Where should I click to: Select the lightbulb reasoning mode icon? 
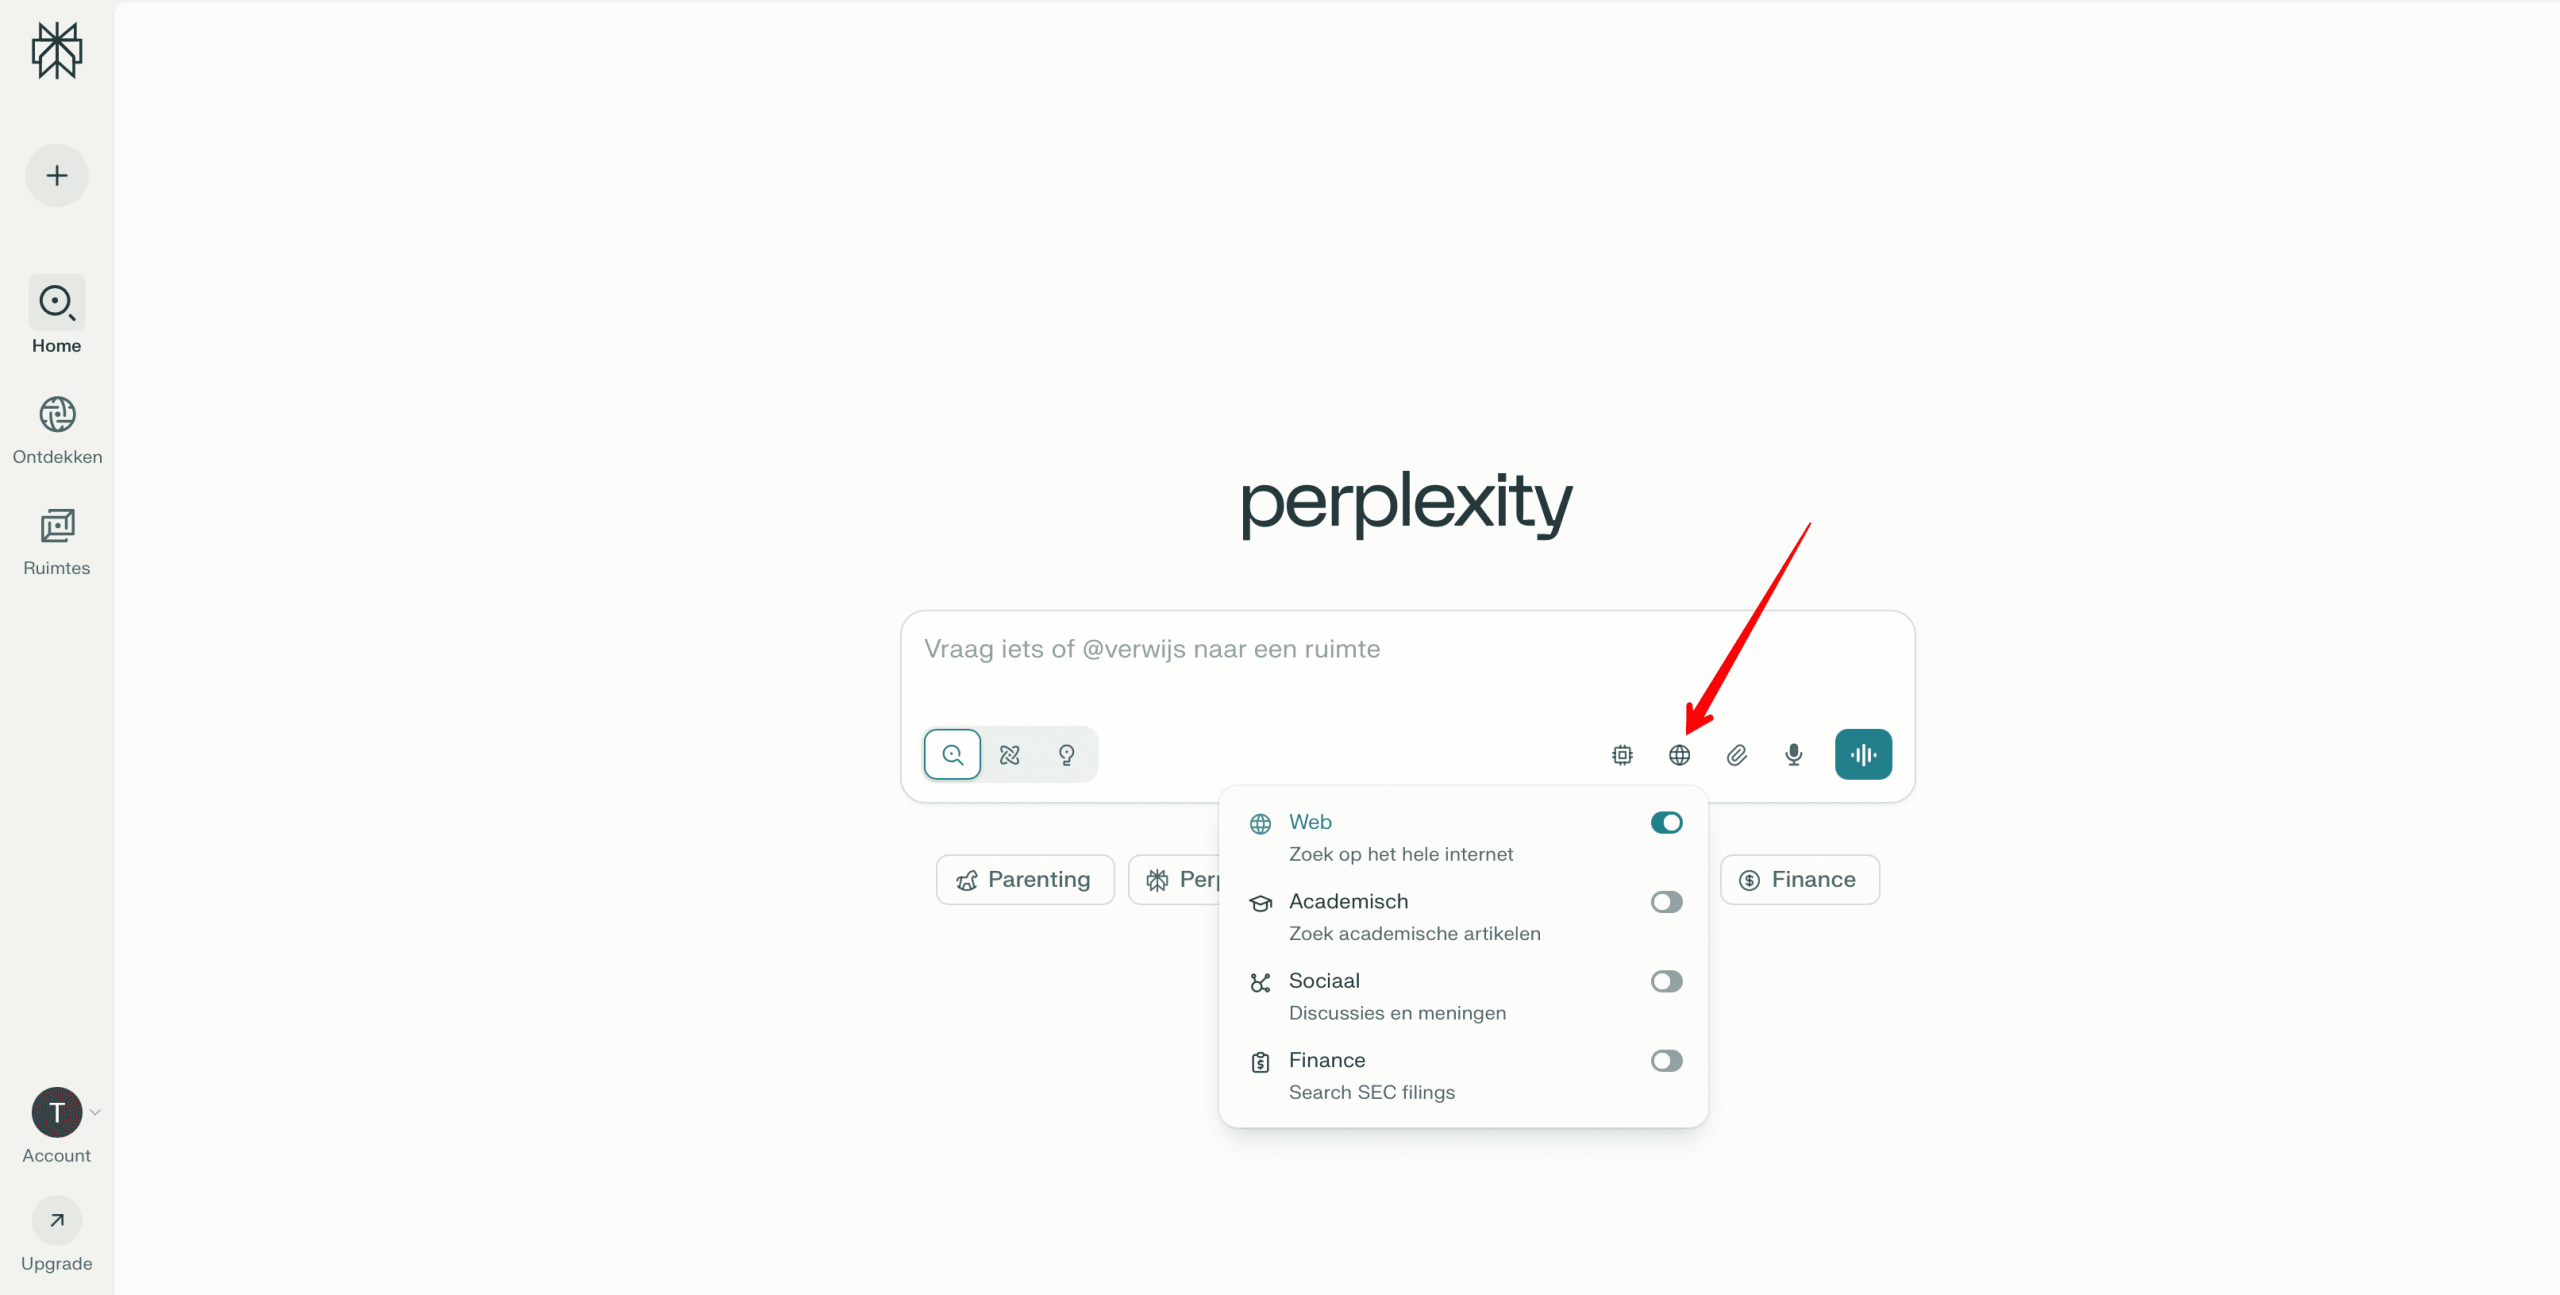coord(1067,754)
